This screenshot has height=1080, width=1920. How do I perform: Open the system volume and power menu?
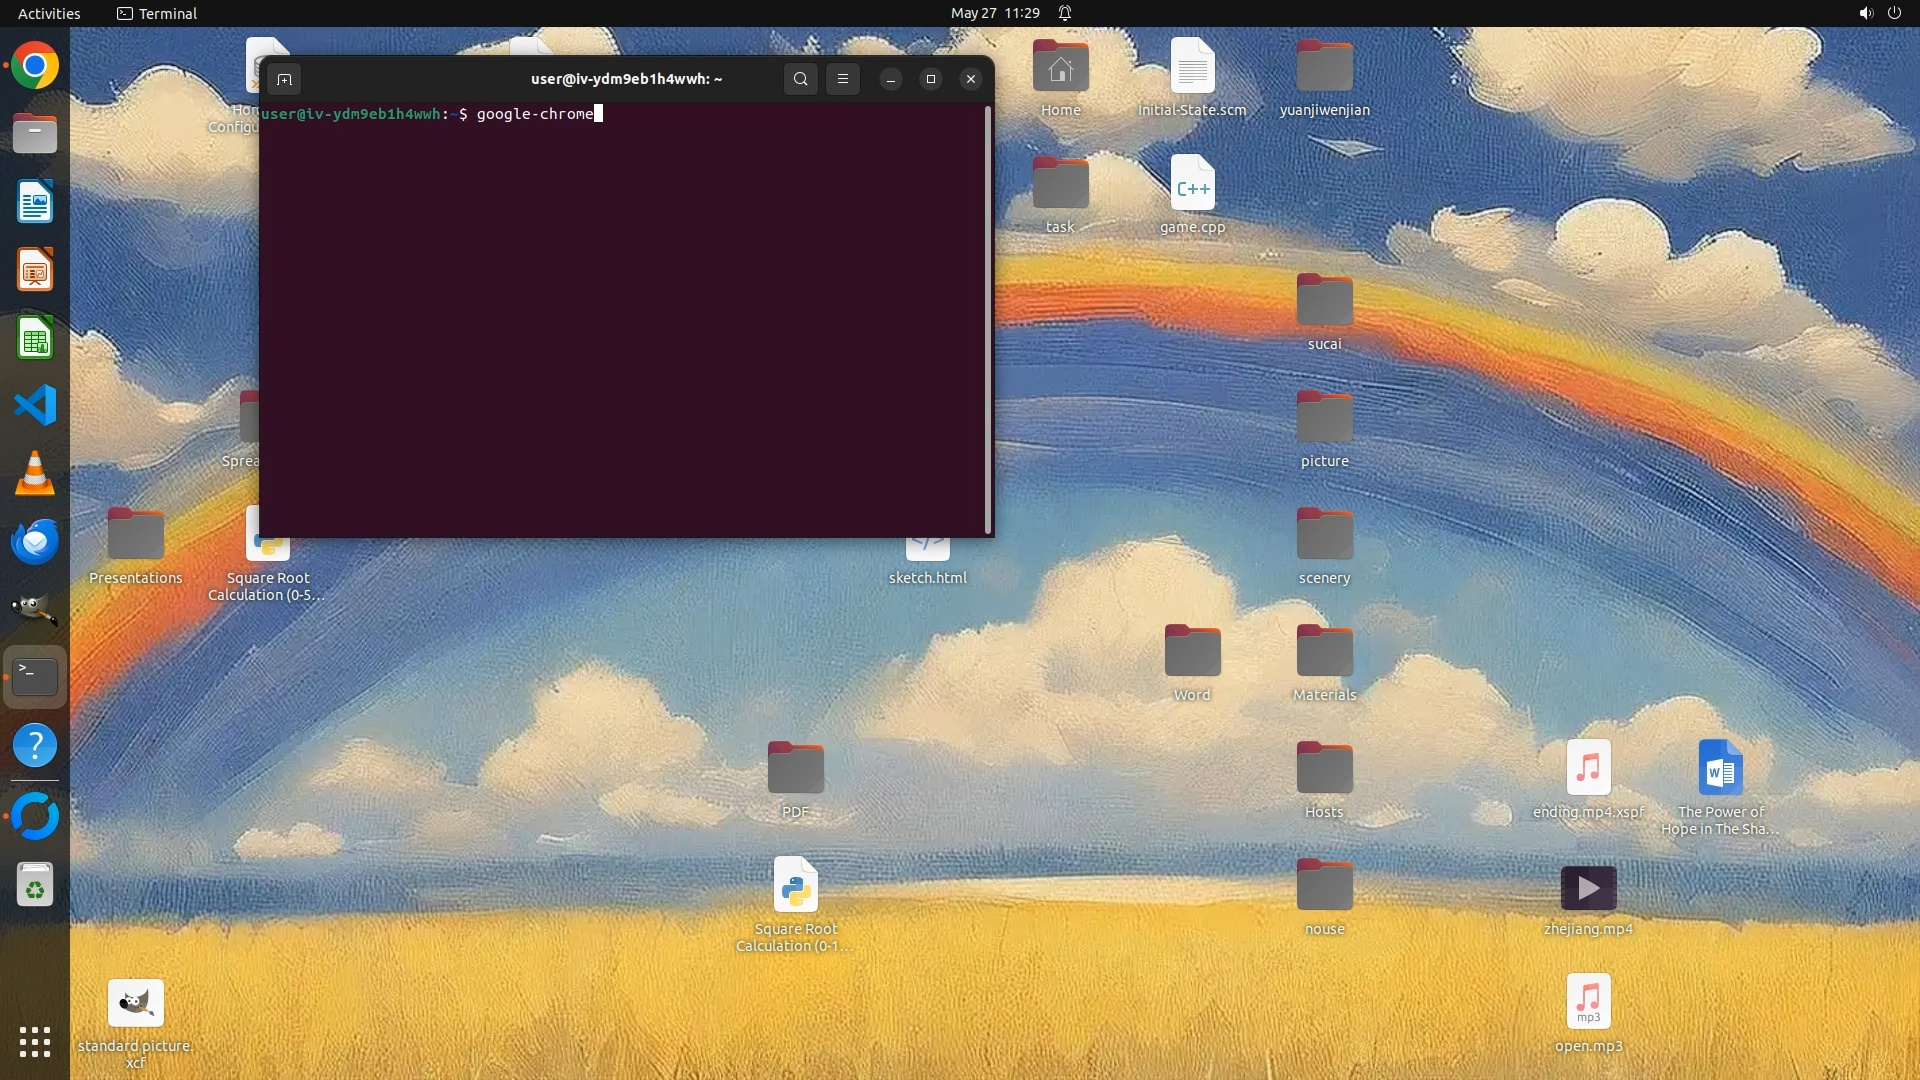click(x=1879, y=13)
